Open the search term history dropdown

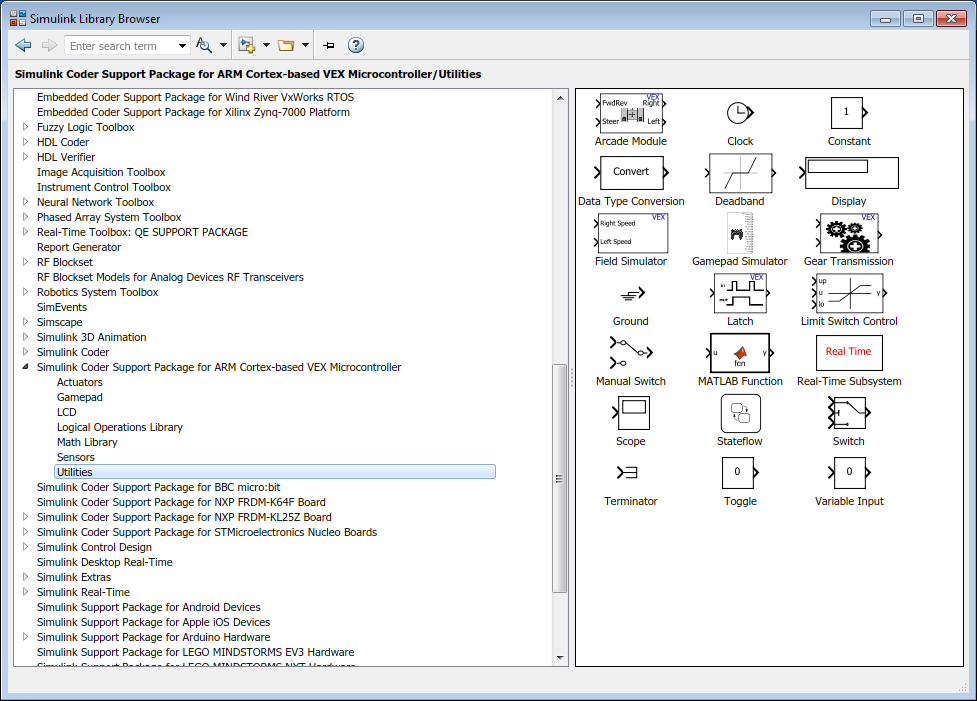[x=182, y=45]
